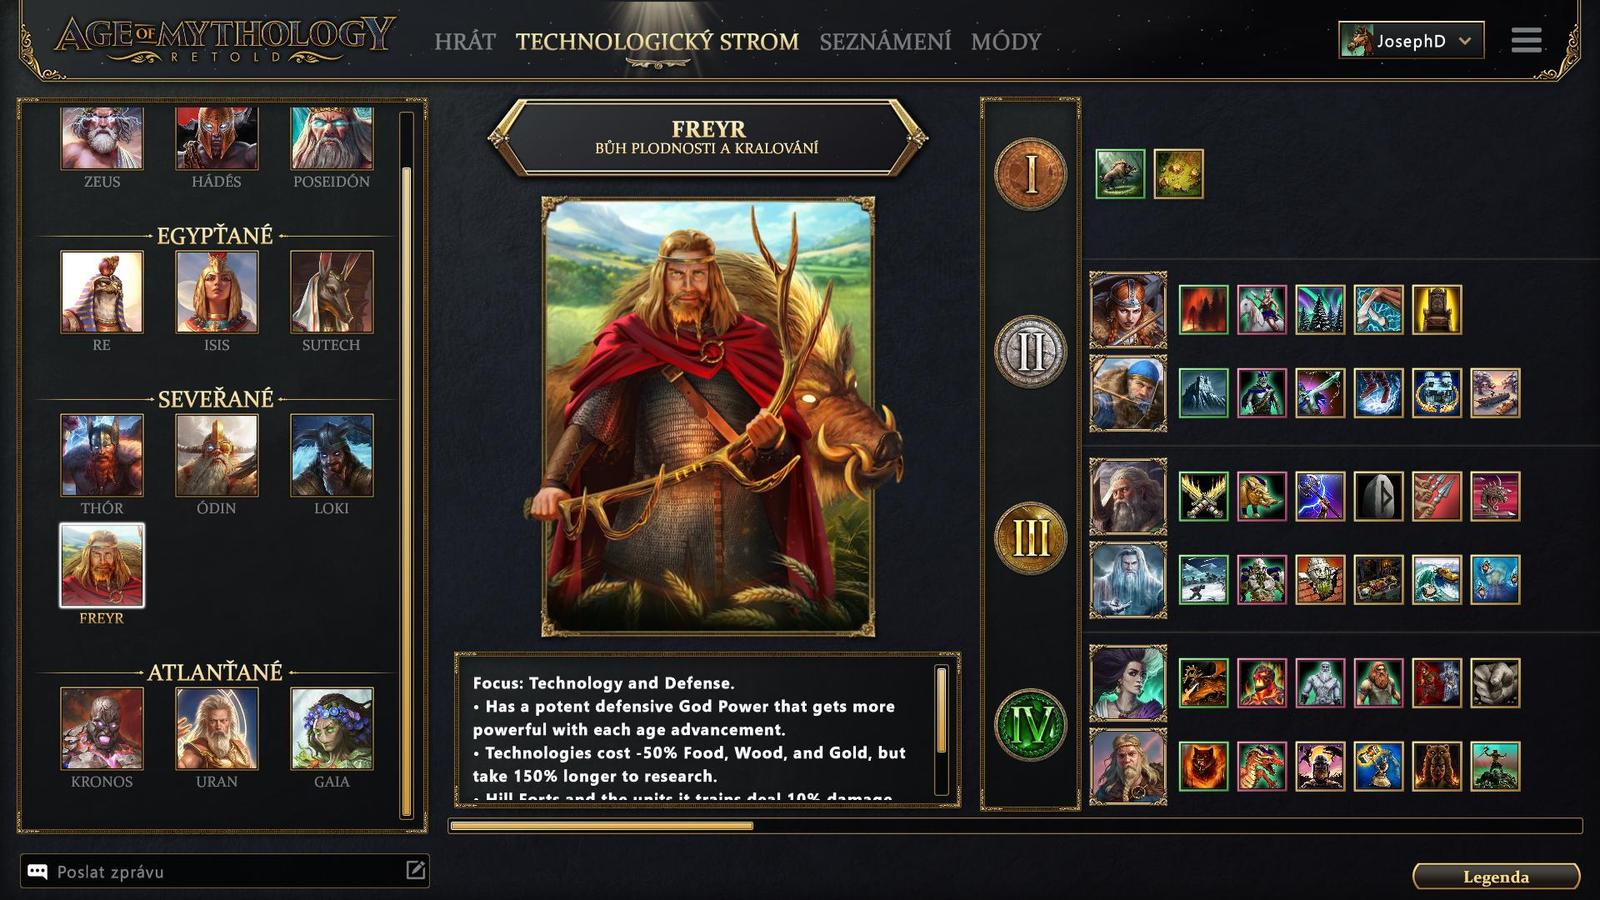Click the god list vertical scrollbar
This screenshot has width=1600, height=900.
pos(406,465)
